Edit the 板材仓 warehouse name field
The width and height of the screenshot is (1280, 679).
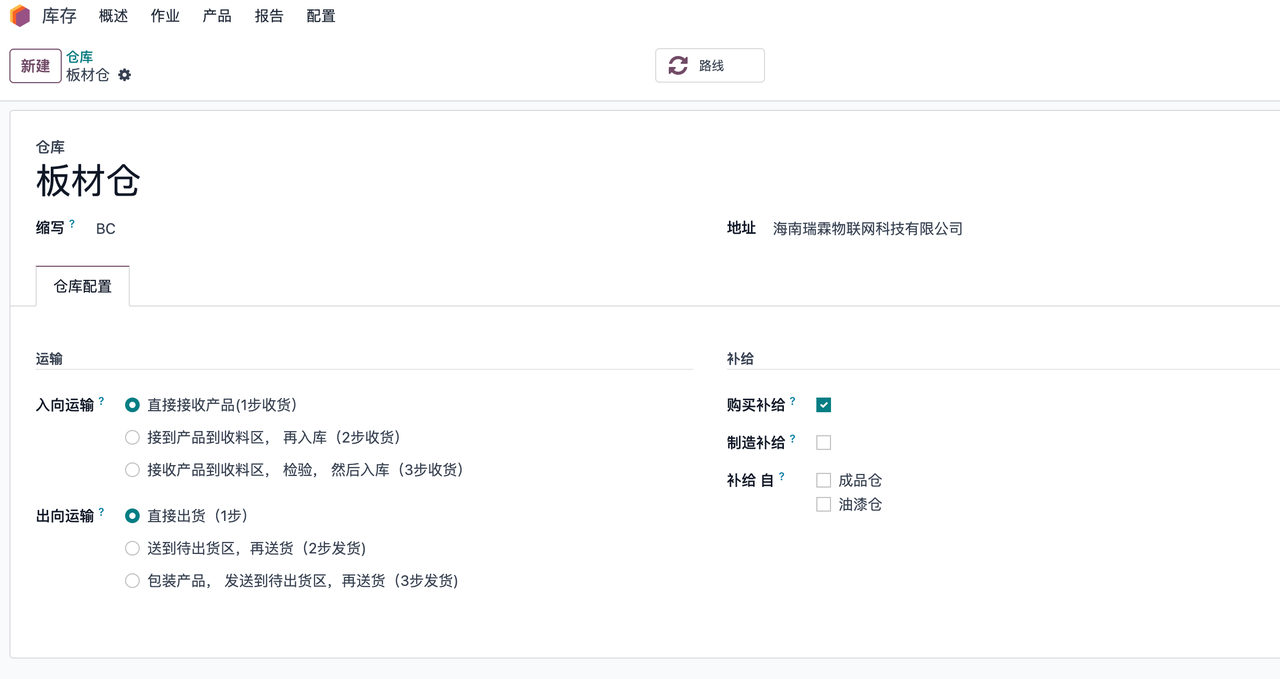88,181
